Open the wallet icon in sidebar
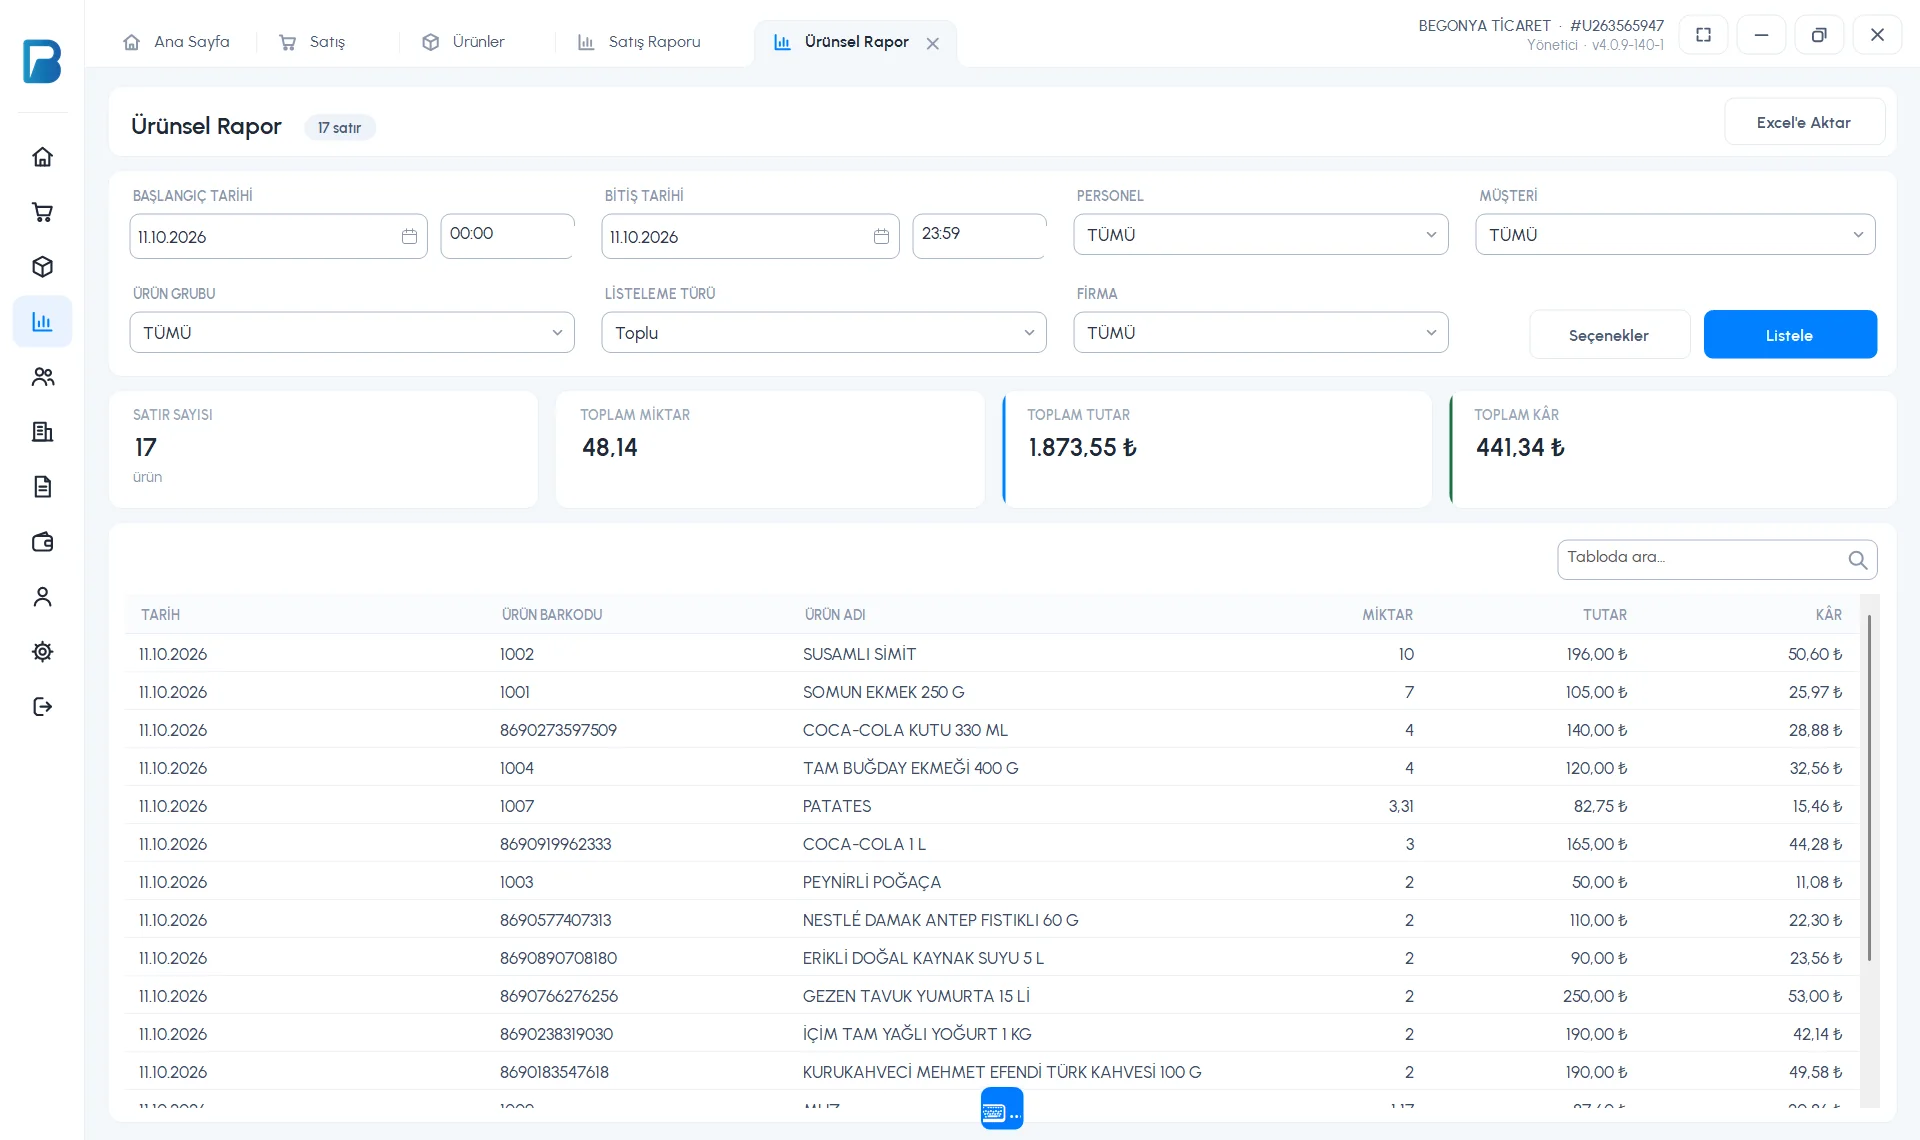Viewport: 1920px width, 1140px height. [x=42, y=542]
